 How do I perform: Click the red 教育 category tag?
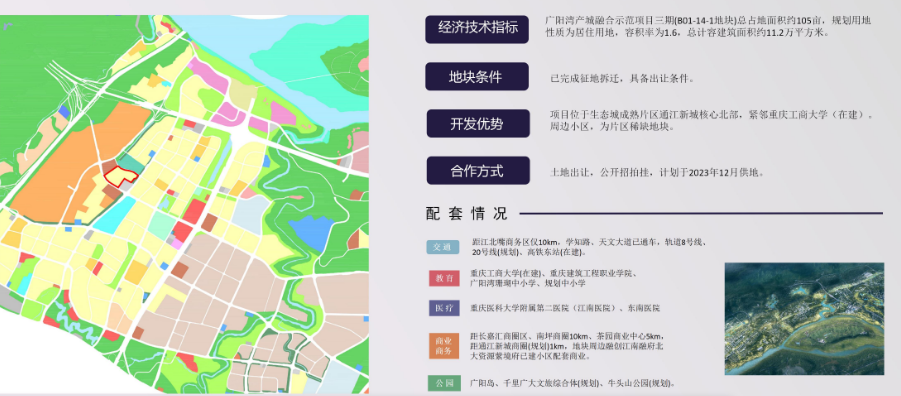(444, 278)
